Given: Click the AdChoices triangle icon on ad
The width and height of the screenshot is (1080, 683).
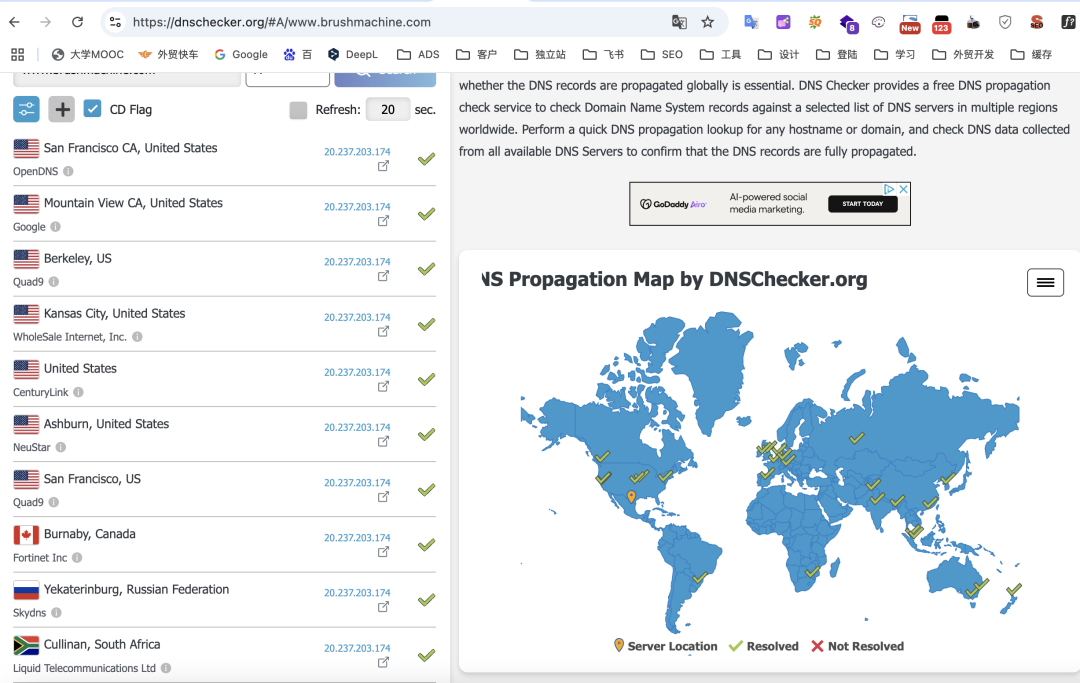Looking at the screenshot, I should coord(889,189).
